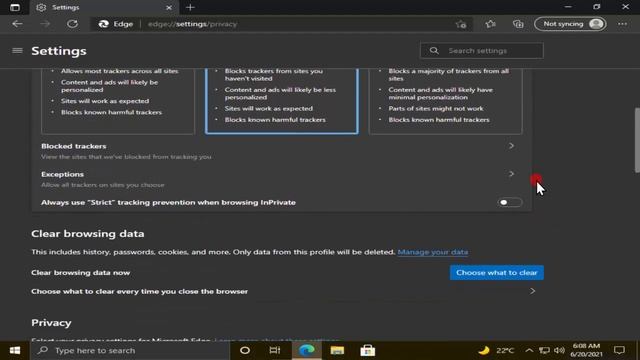Show hidden tray icons chevron
Image resolution: width=640 pixels, height=360 pixels.
pyautogui.click(x=529, y=351)
